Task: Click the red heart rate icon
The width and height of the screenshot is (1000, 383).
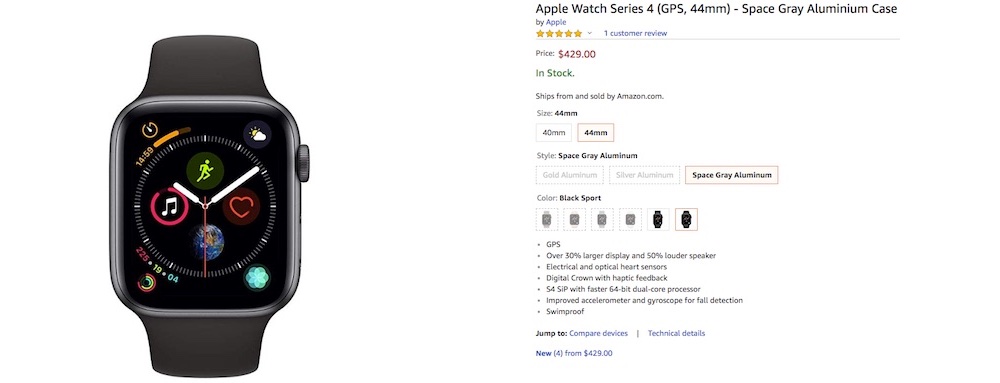Action: point(241,206)
